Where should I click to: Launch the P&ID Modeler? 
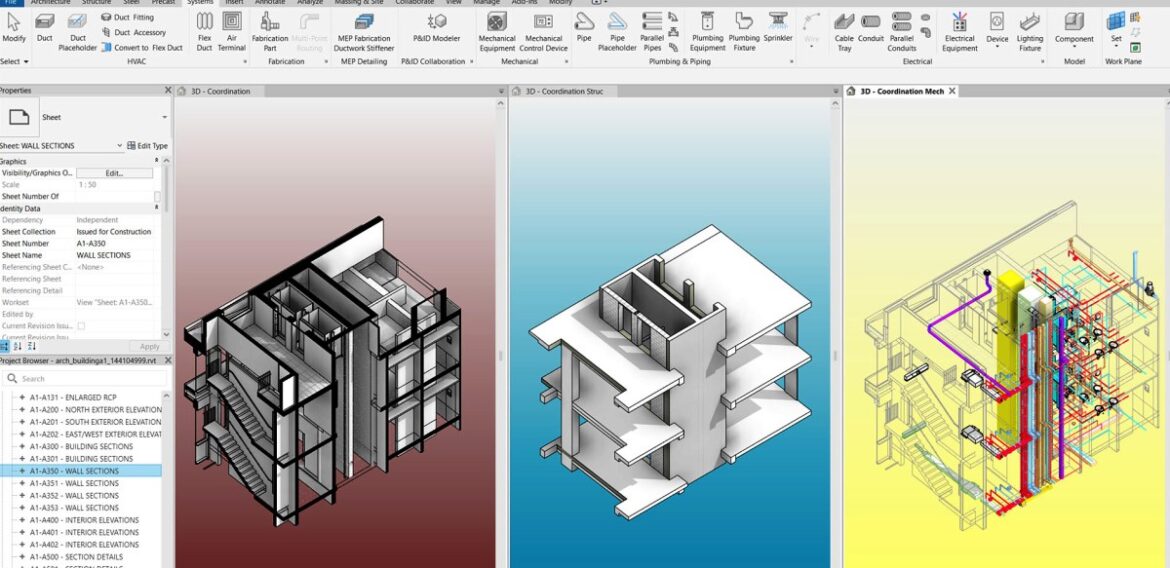tap(437, 27)
